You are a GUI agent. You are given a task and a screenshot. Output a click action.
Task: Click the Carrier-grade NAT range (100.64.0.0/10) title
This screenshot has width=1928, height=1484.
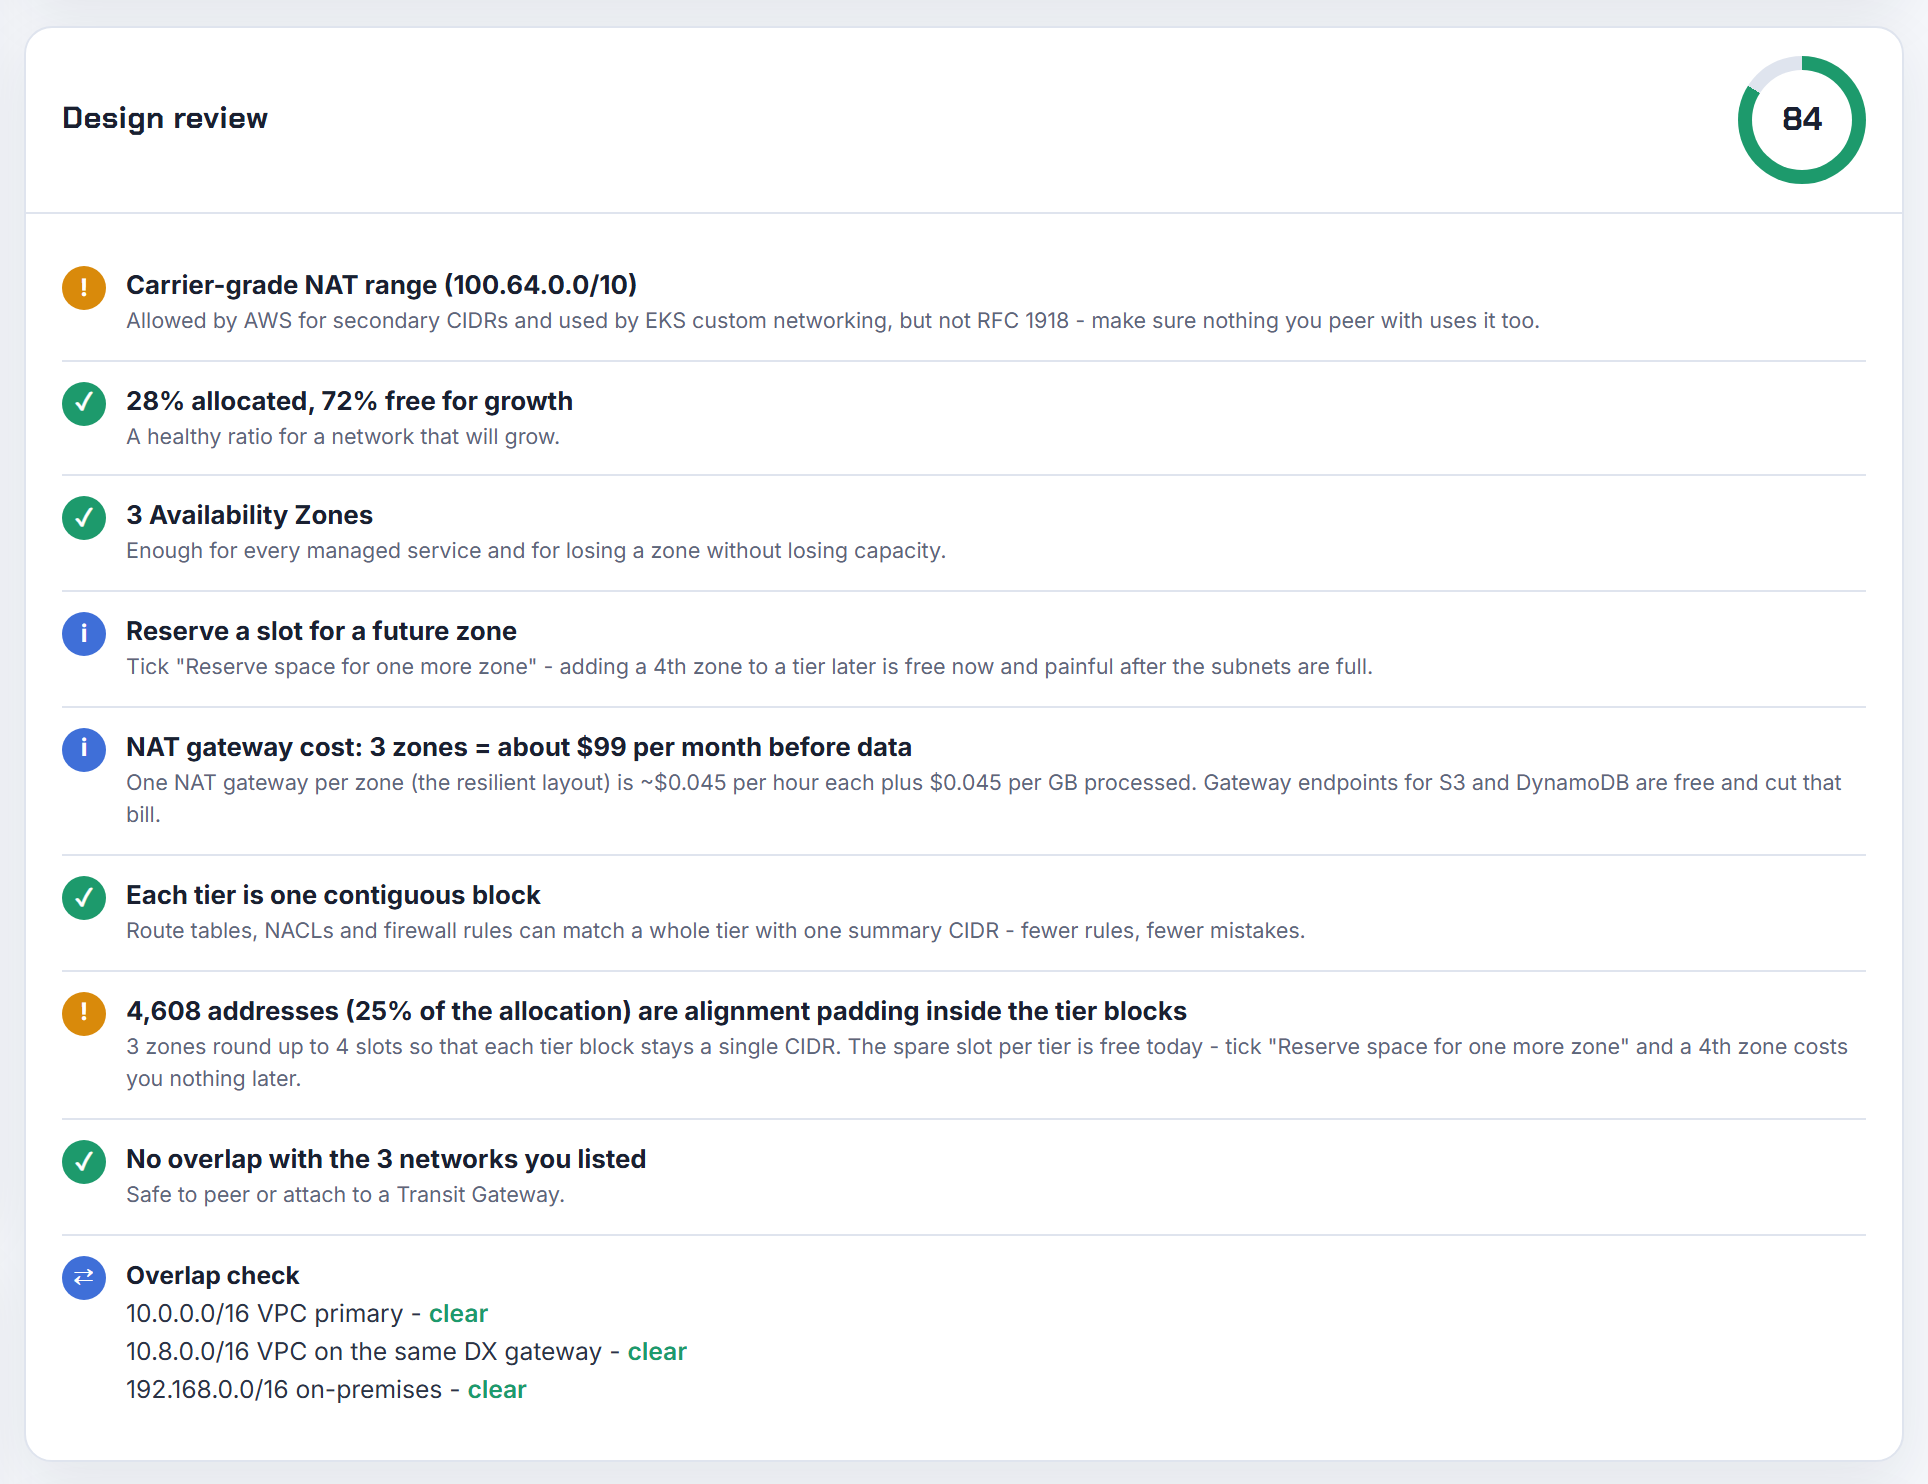coord(382,285)
